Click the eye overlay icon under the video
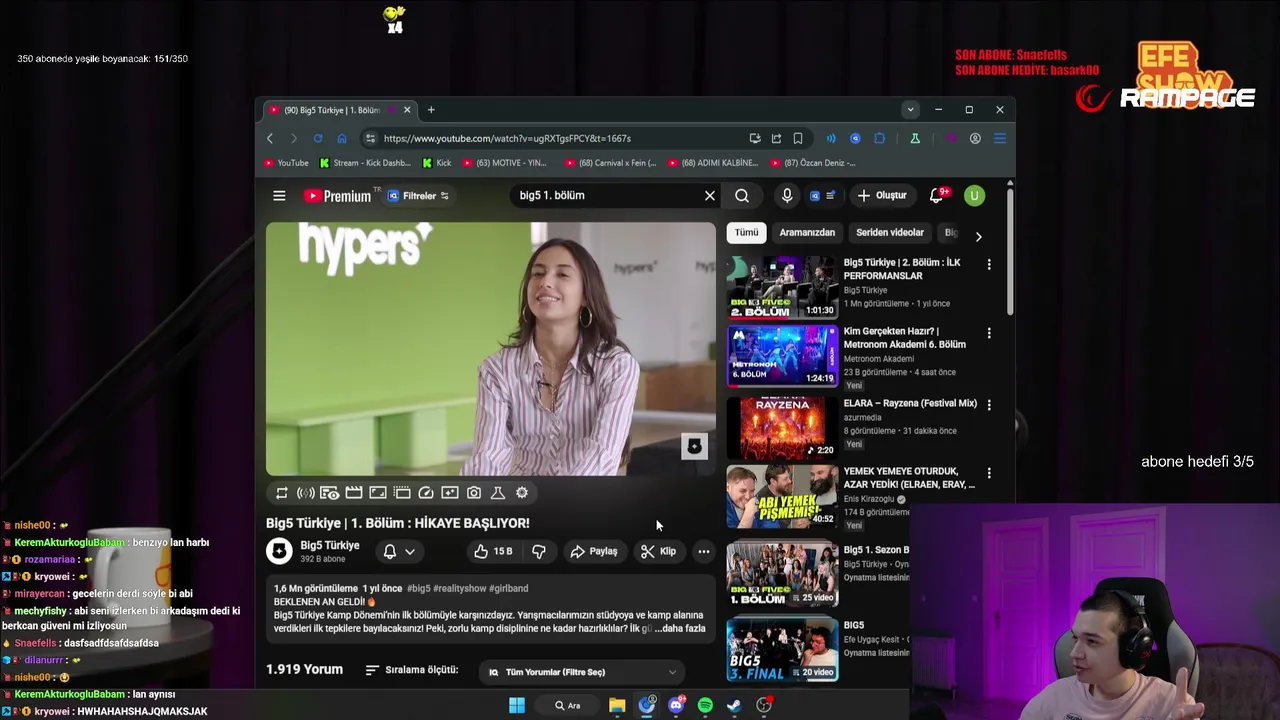This screenshot has width=1280, height=720. coord(329,493)
